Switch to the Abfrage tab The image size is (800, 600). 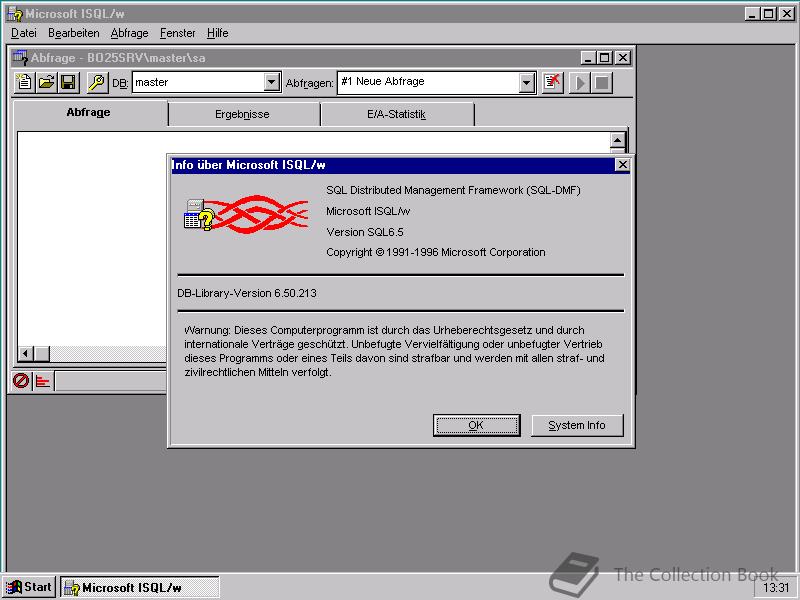pos(89,113)
